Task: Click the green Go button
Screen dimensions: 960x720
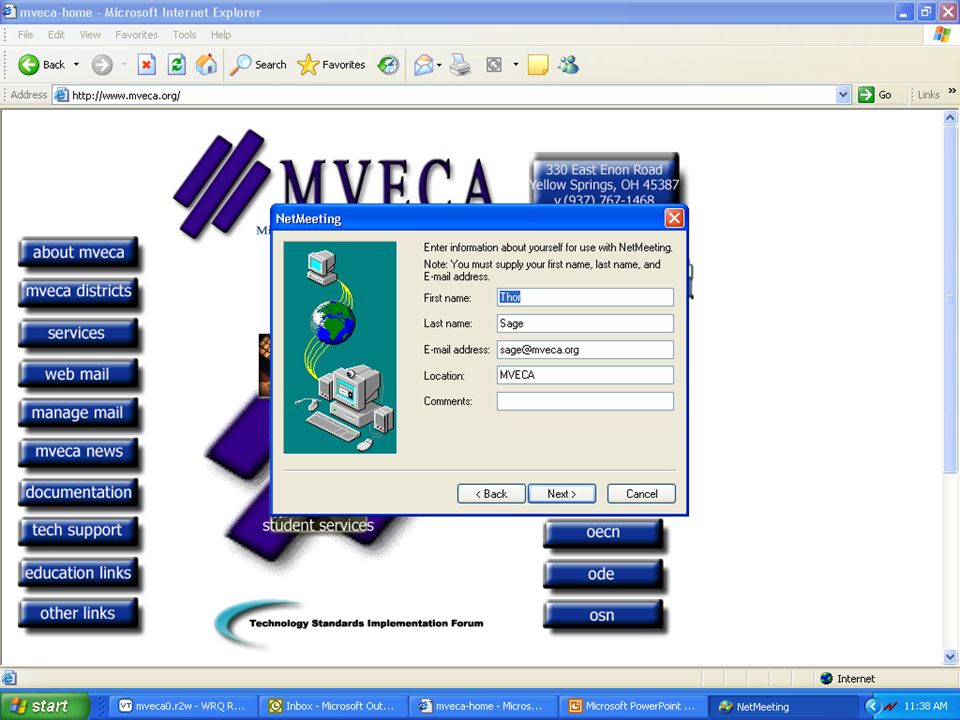Action: click(875, 95)
